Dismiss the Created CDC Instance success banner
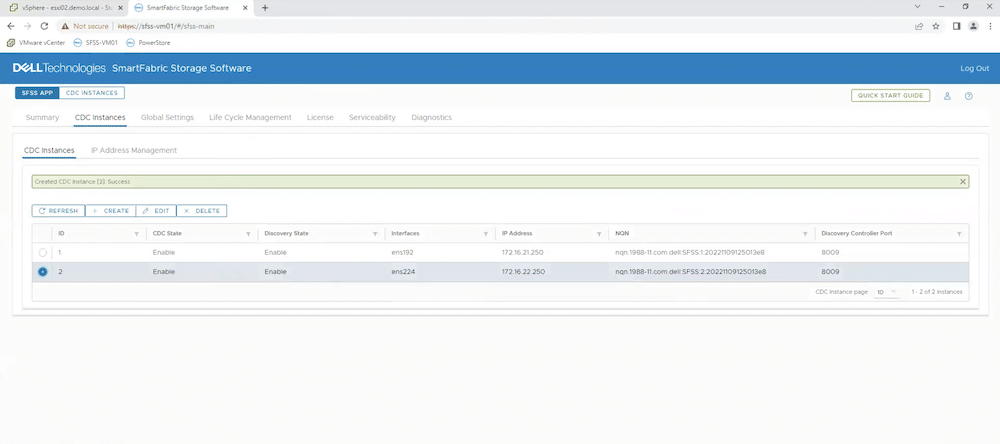This screenshot has height=444, width=1000. coord(963,182)
